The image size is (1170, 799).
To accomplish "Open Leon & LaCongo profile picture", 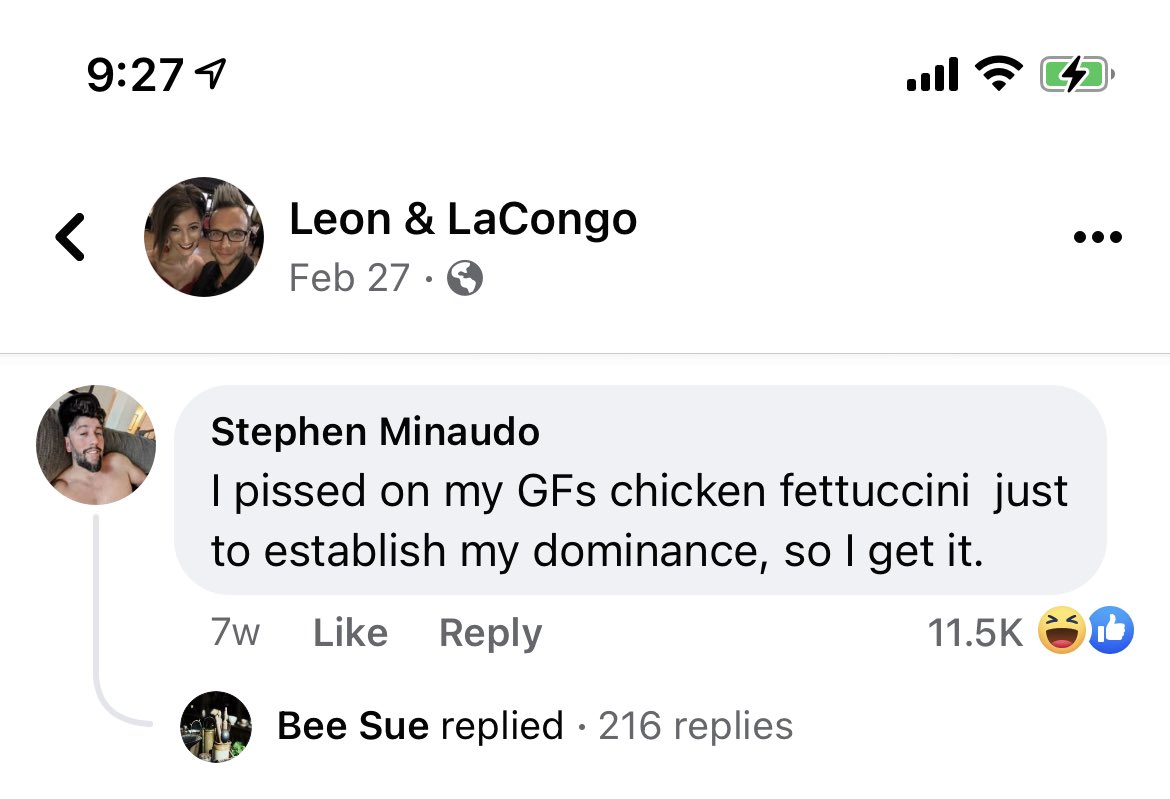I will click(x=204, y=236).
